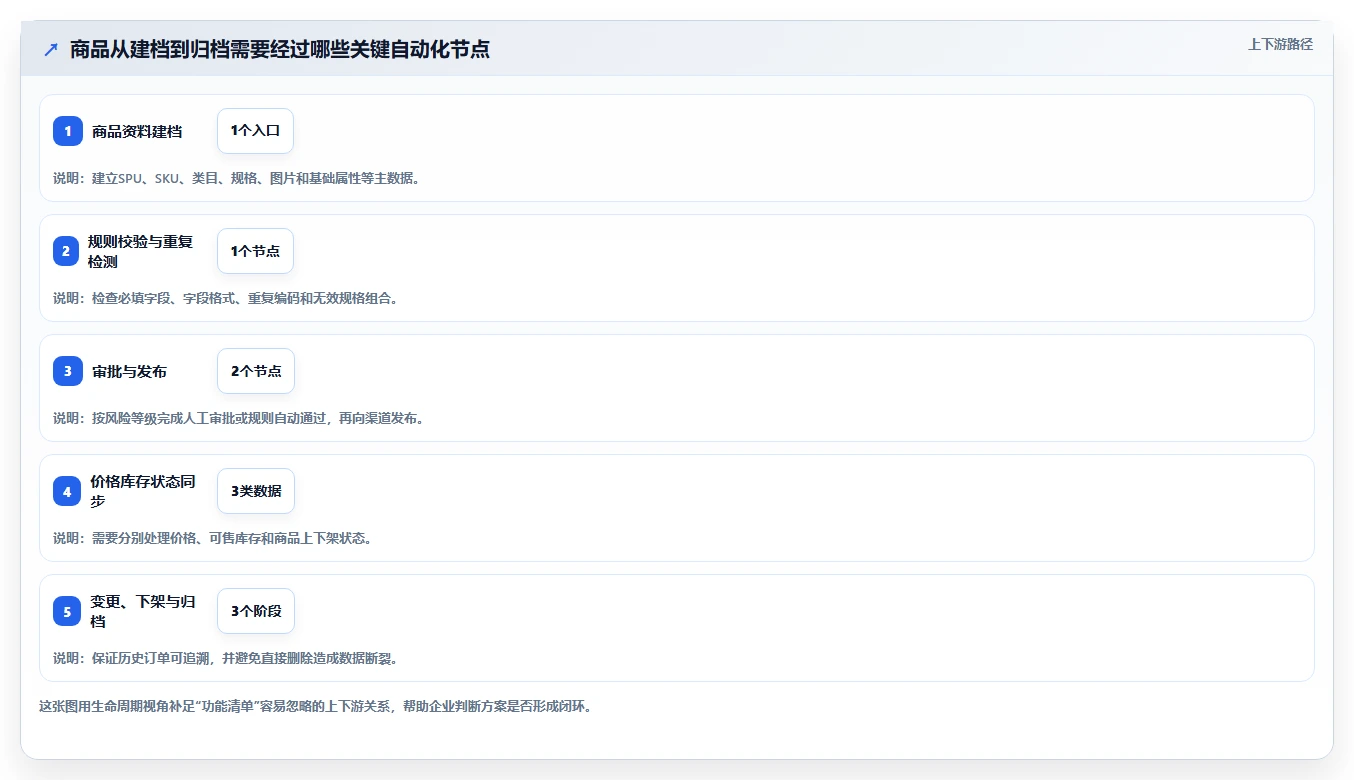
Task: Click the step name 审批与发布
Action: pyautogui.click(x=129, y=371)
